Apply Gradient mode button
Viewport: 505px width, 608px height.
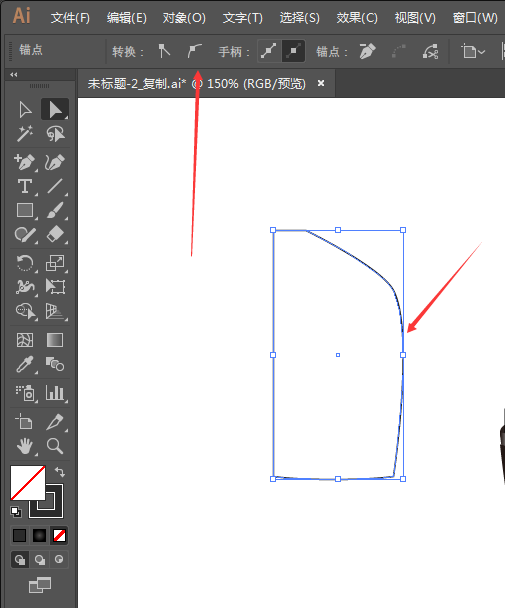point(39,535)
